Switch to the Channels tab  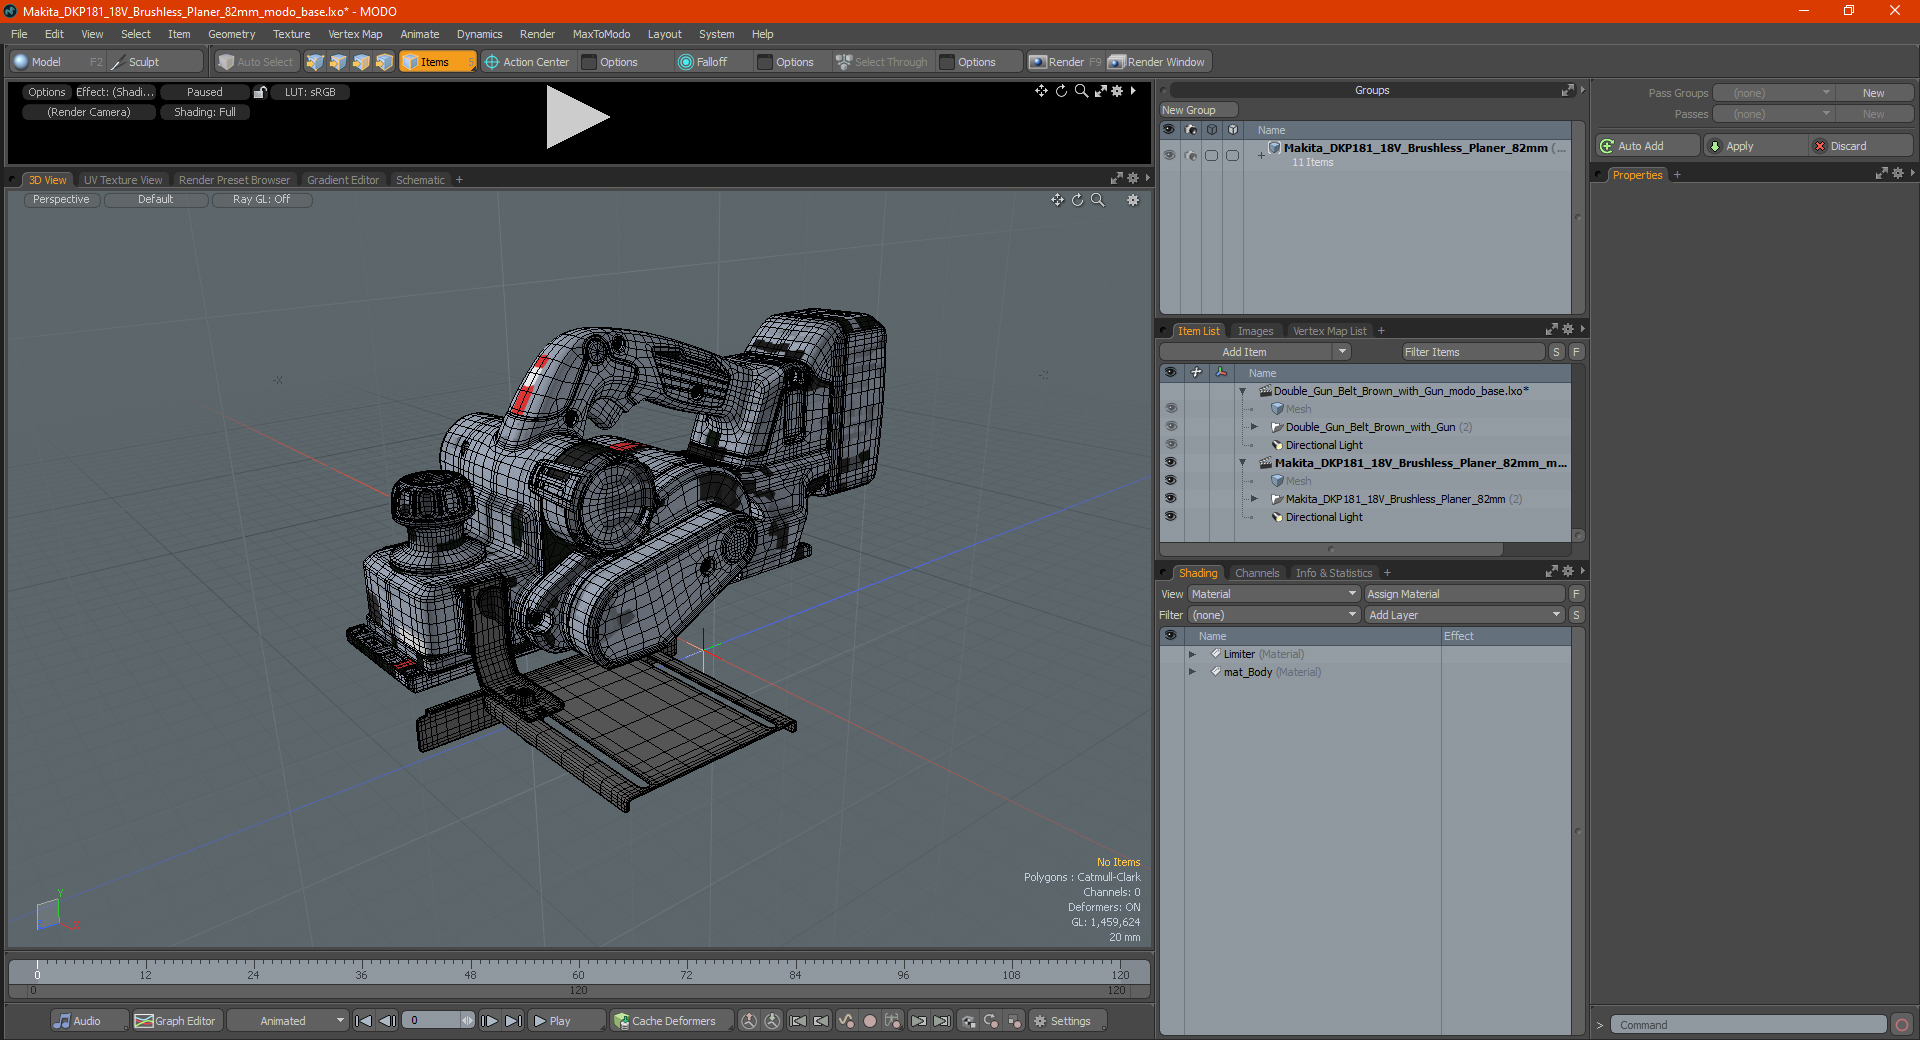(1257, 573)
